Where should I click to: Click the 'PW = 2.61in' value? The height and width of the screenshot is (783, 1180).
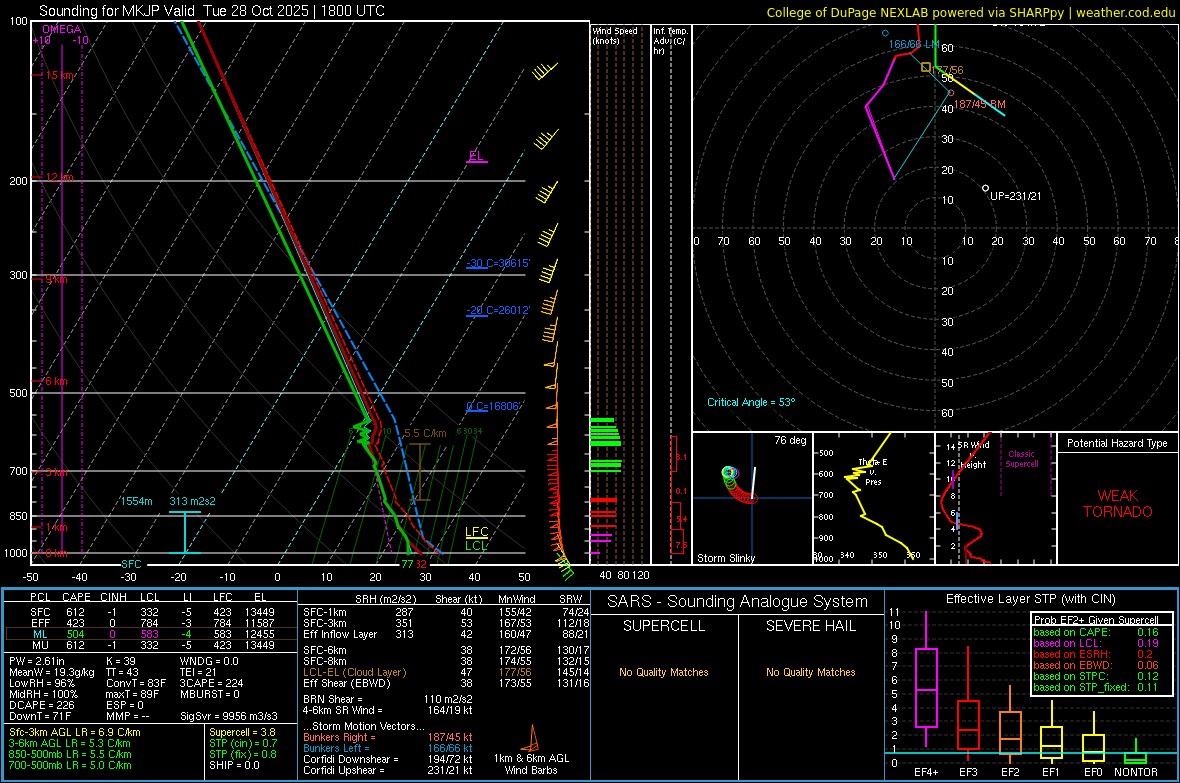[x=37, y=661]
